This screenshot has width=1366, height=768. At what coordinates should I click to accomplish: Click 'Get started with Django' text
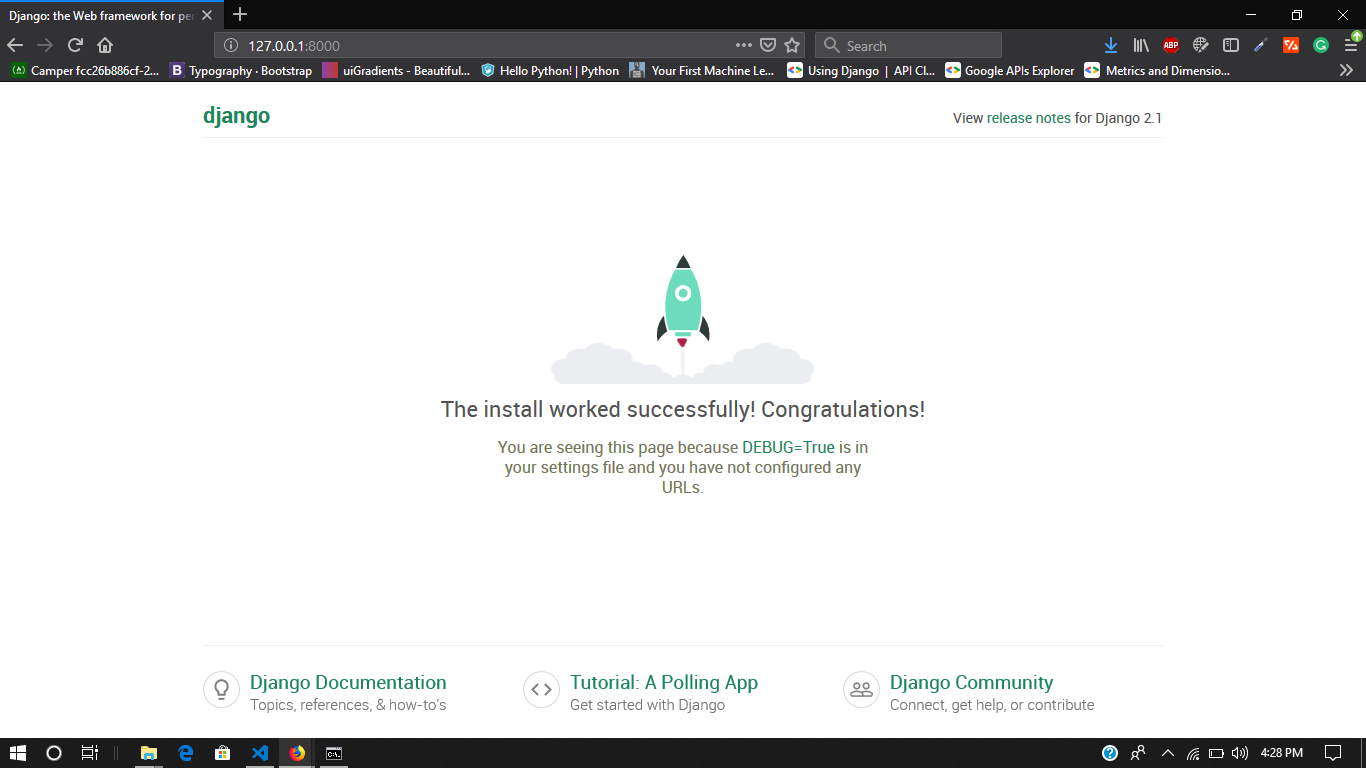647,705
